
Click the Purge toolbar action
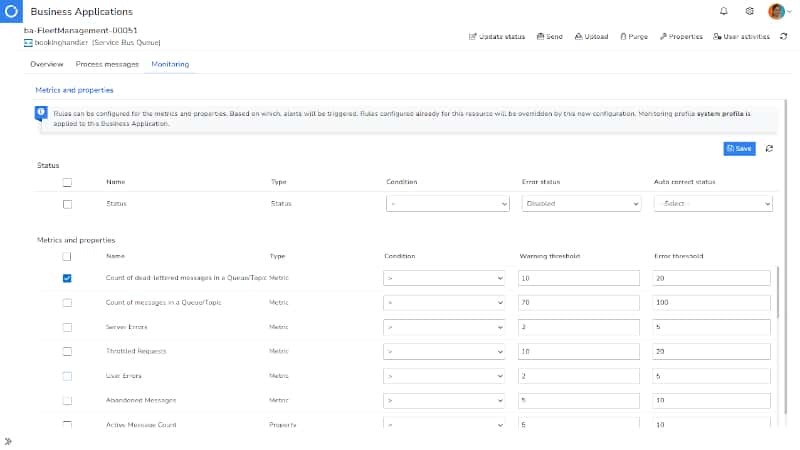point(634,36)
